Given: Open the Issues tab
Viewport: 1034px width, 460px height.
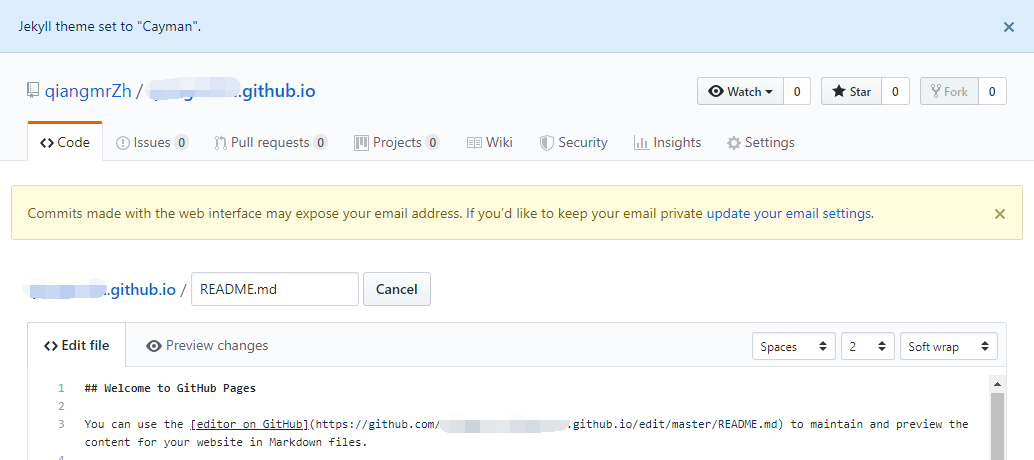Looking at the screenshot, I should pos(152,142).
